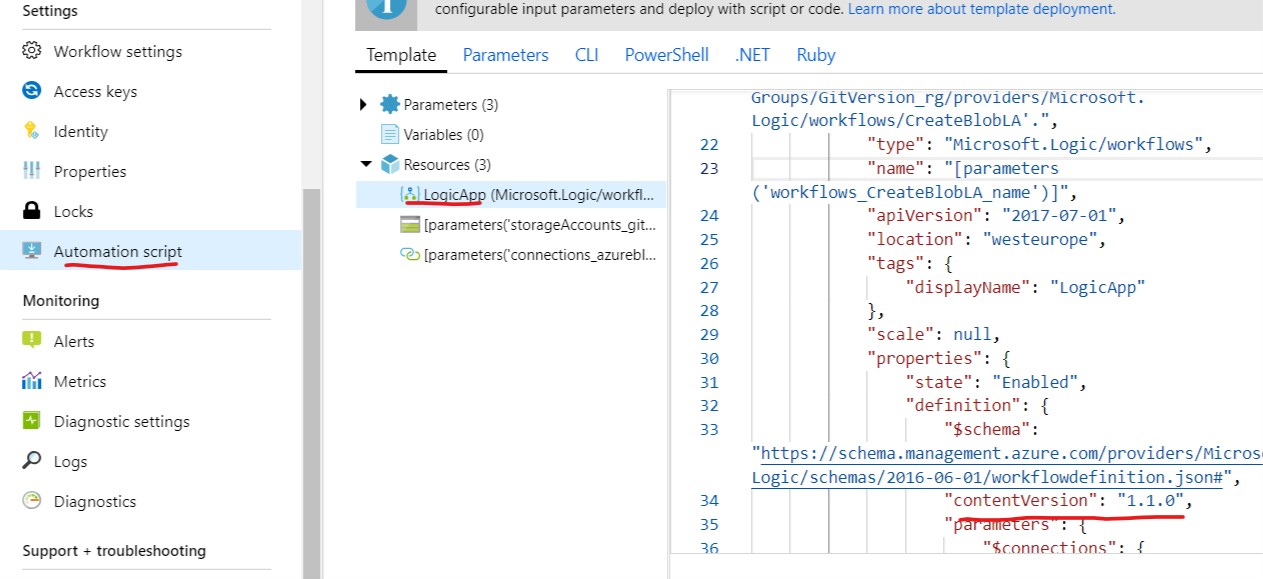Open the Ruby tab
The width and height of the screenshot is (1263, 579).
tap(816, 55)
